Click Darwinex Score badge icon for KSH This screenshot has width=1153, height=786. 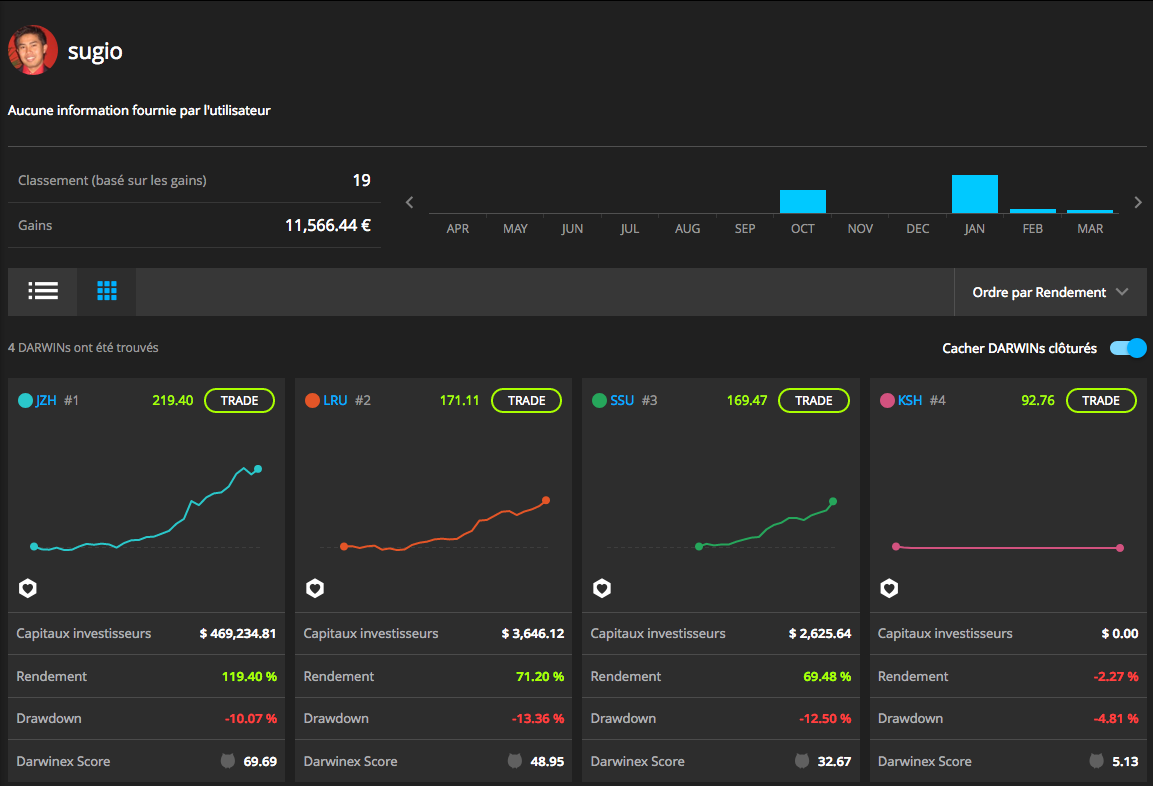(1096, 761)
